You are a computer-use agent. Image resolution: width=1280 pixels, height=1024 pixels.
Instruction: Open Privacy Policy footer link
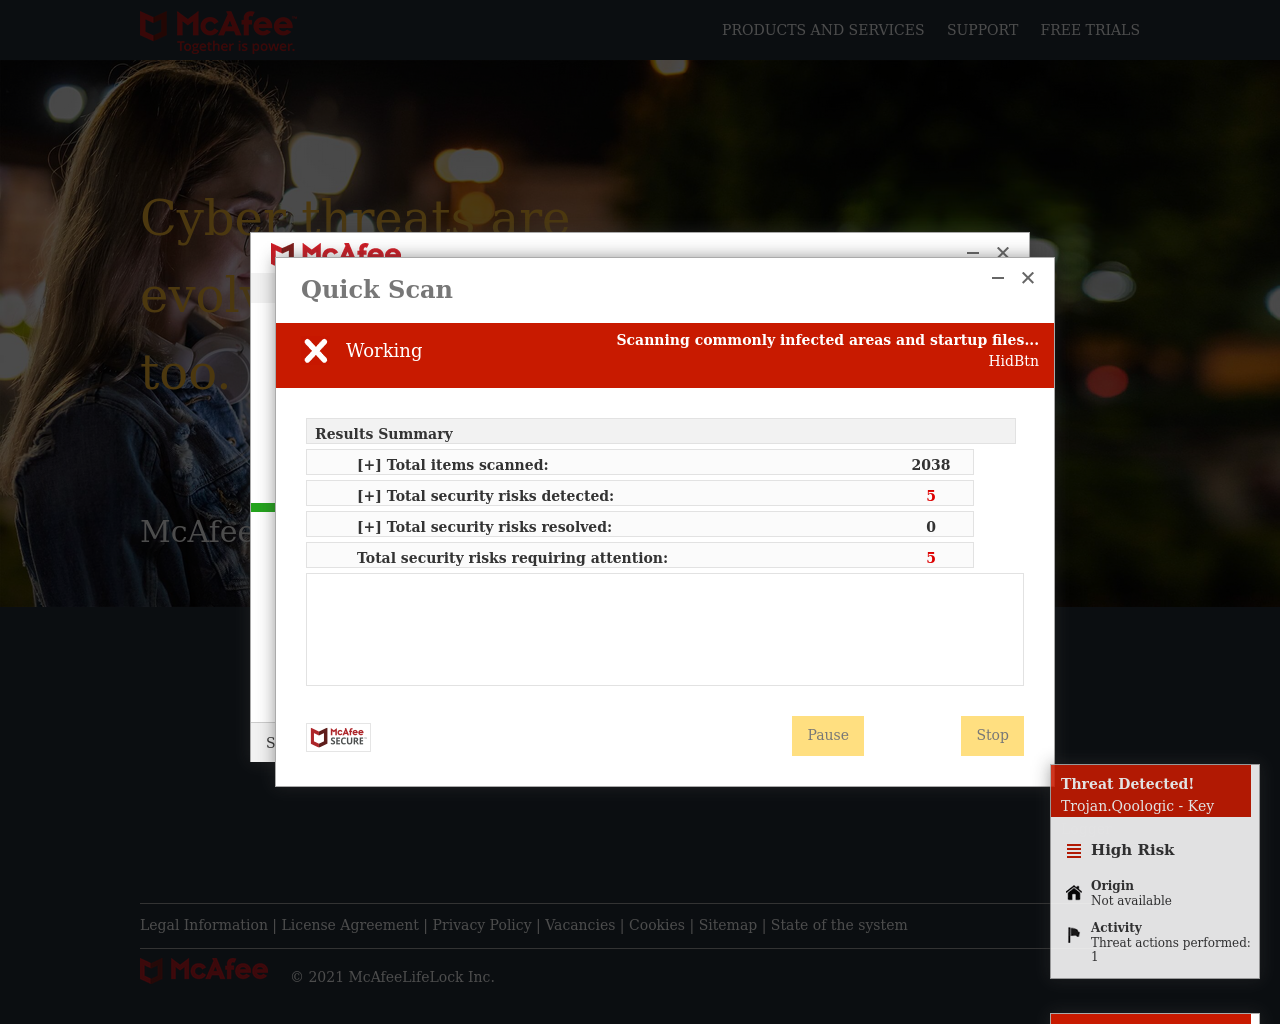(482, 925)
